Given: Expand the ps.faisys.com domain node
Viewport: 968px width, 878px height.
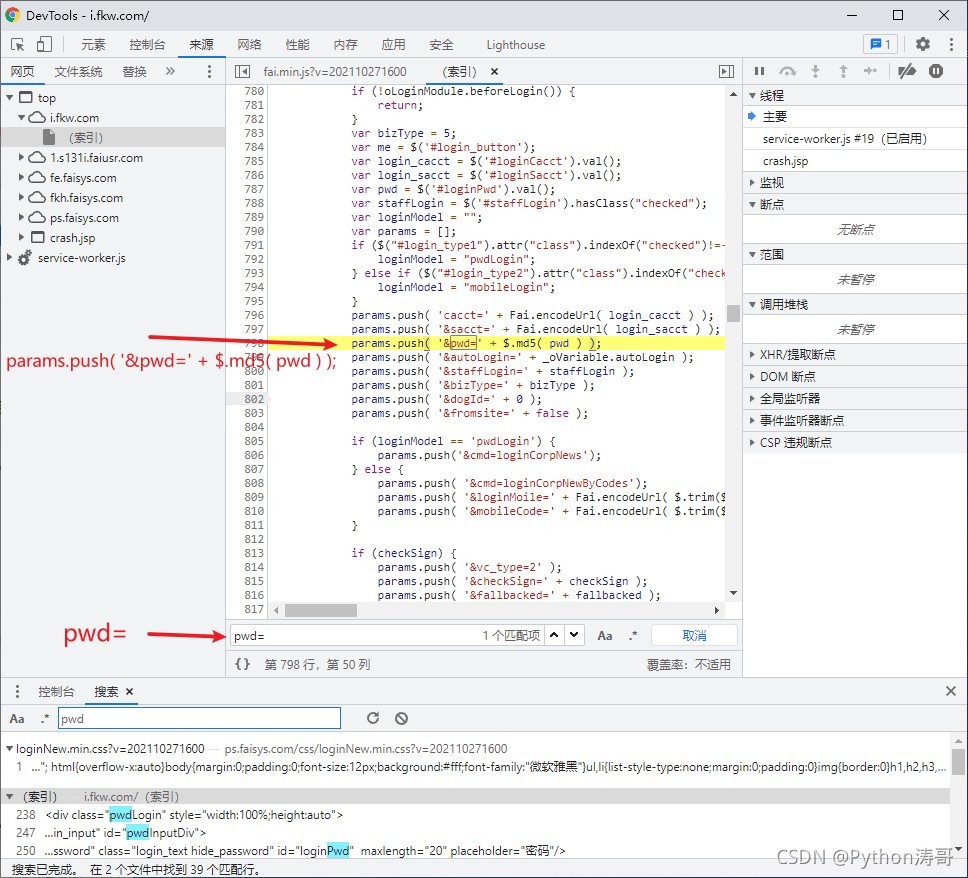Looking at the screenshot, I should pos(22,217).
